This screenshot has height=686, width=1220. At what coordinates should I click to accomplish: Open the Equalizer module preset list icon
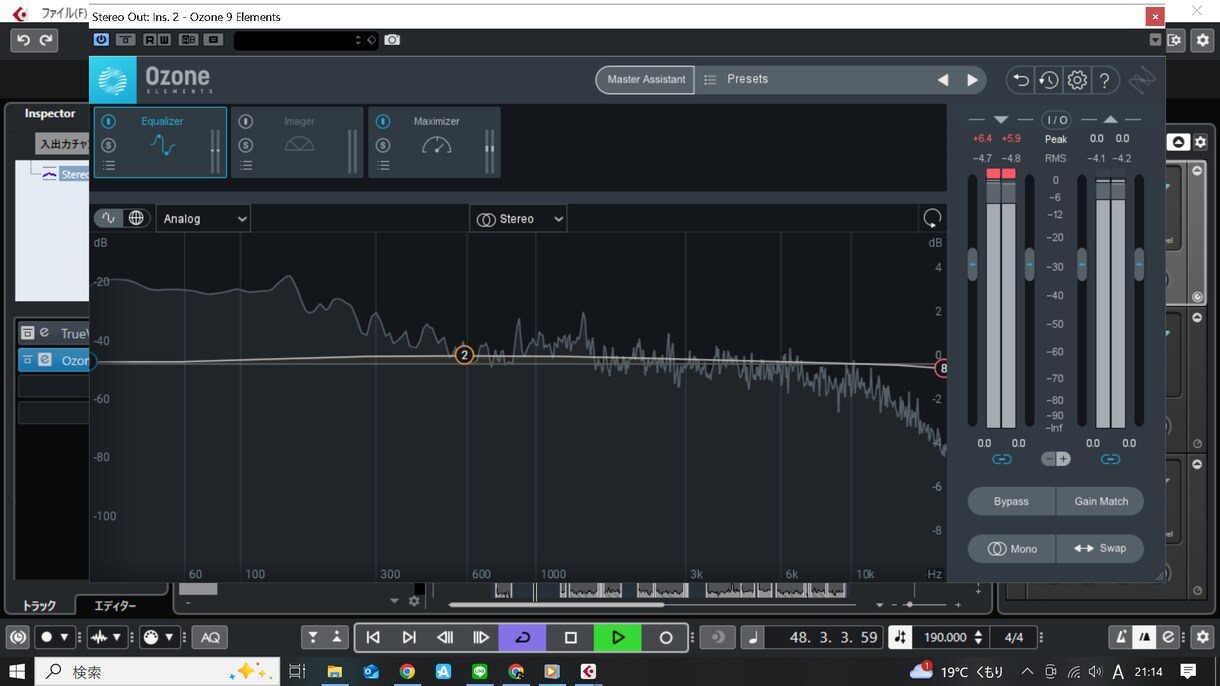109,166
